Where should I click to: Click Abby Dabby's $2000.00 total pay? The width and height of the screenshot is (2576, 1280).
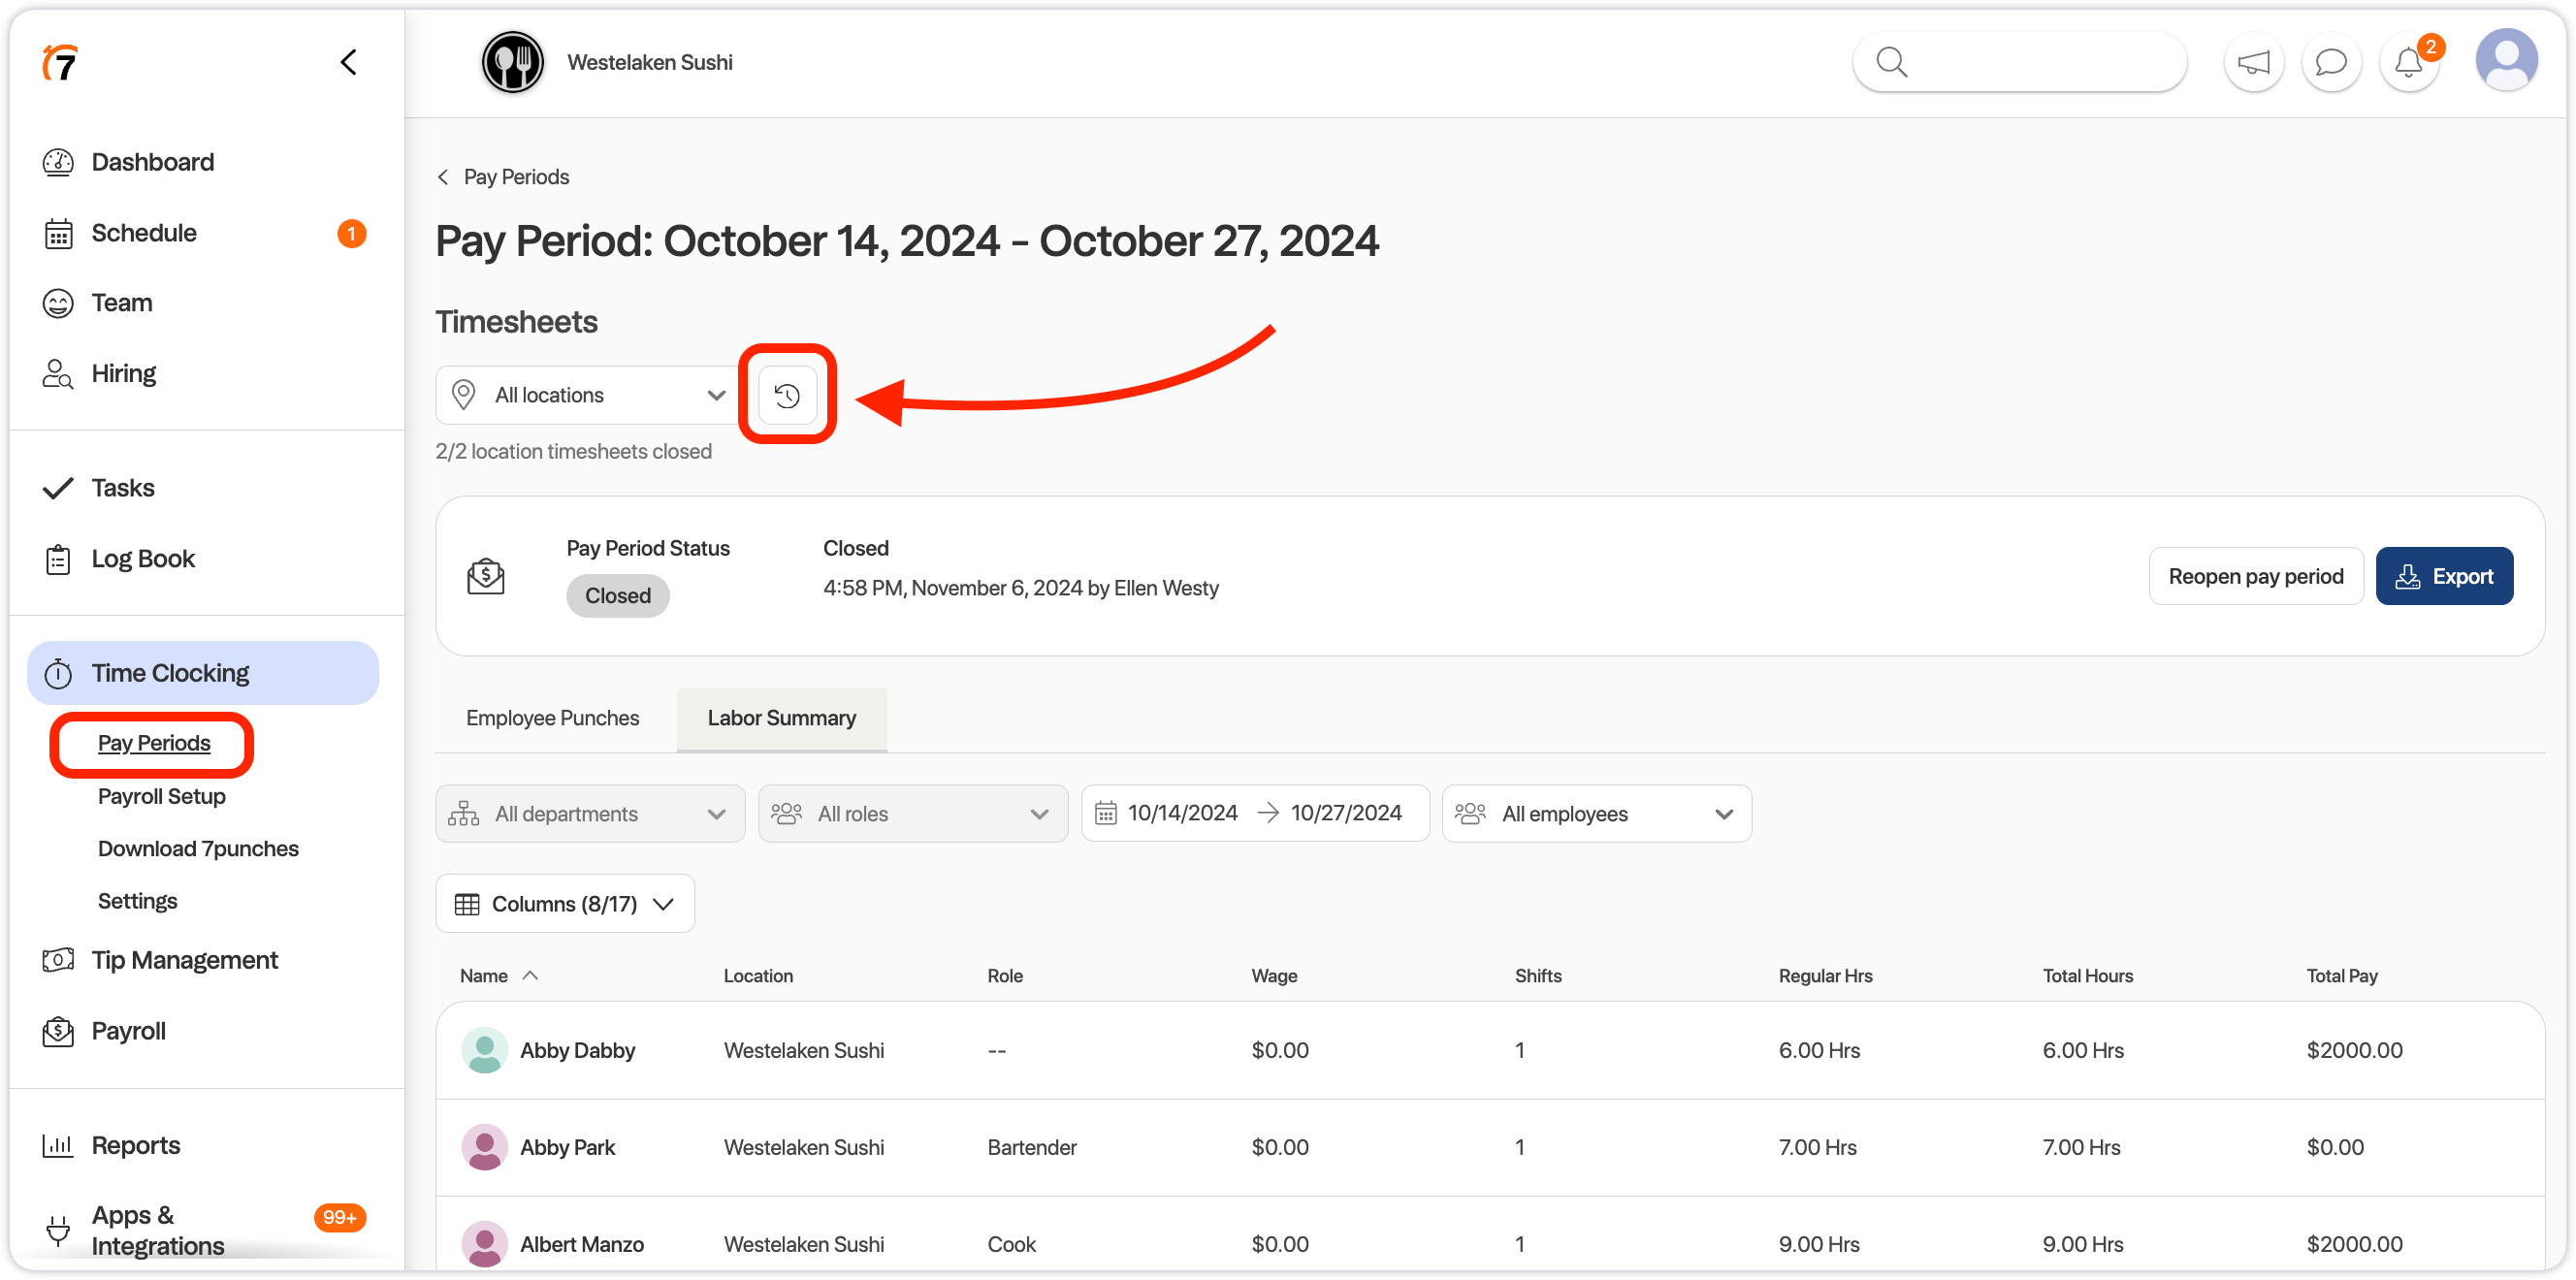point(2354,1050)
